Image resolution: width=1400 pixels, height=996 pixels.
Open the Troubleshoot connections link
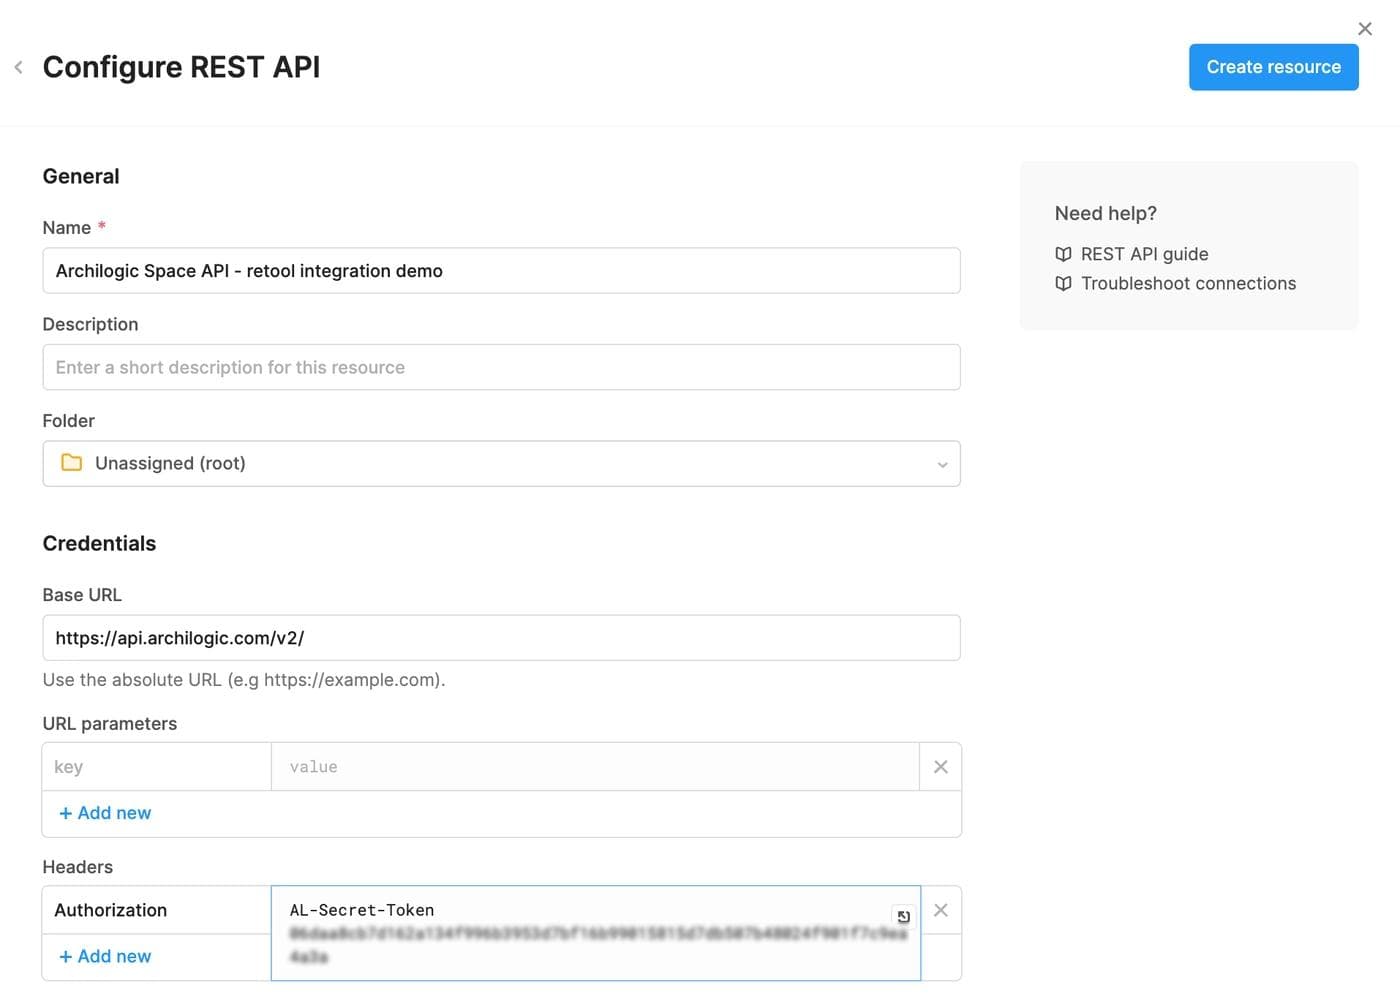click(x=1188, y=284)
